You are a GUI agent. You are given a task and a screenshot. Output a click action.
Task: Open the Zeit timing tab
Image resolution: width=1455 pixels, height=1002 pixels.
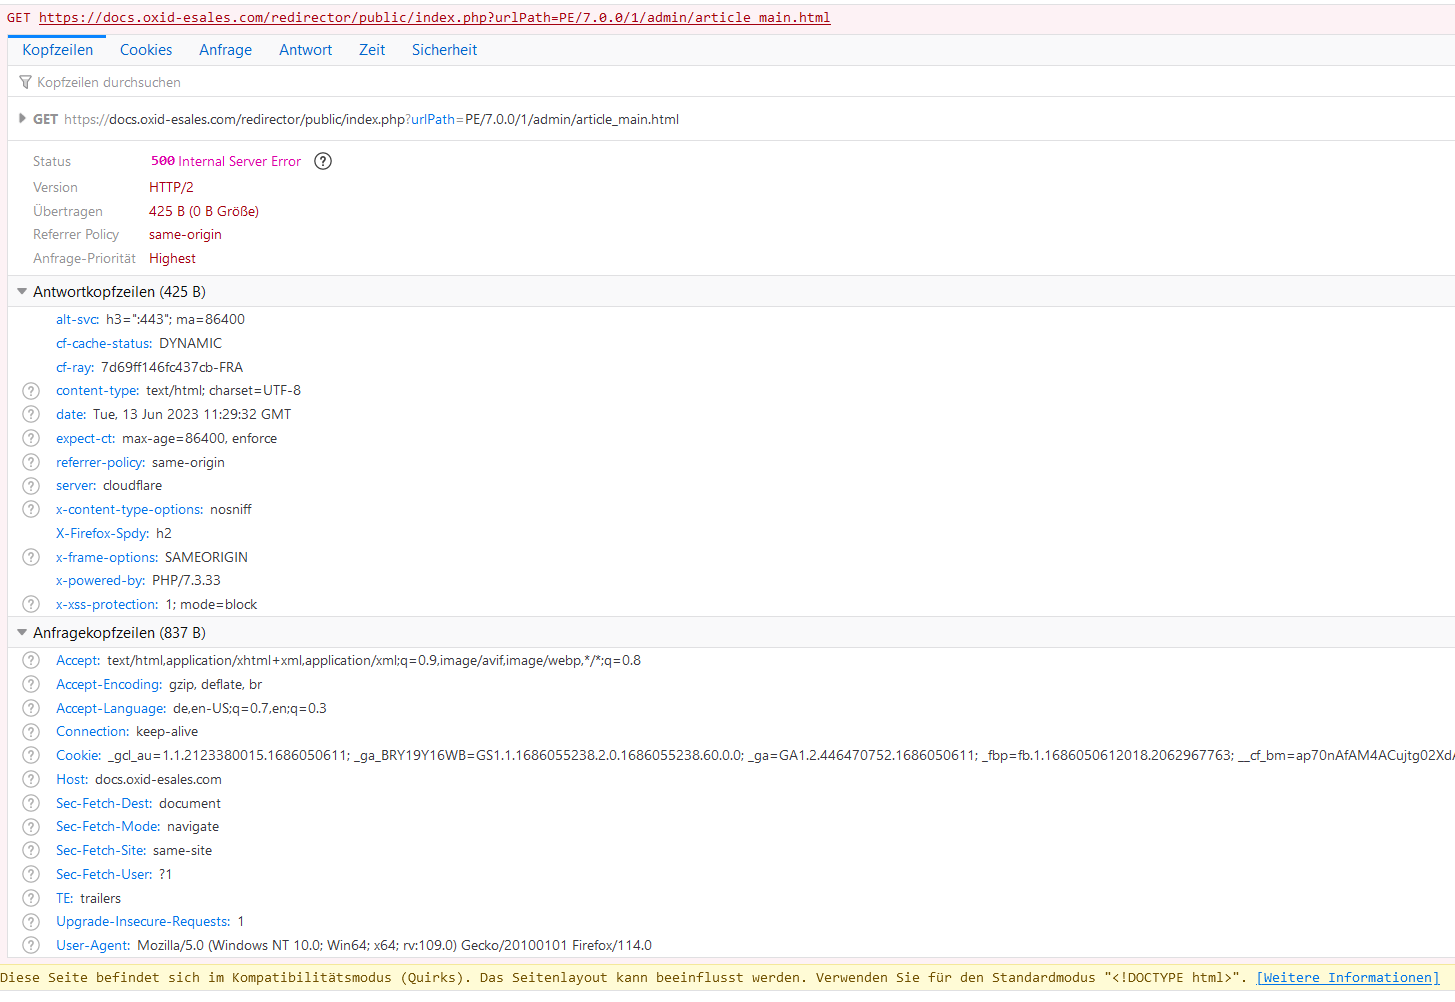pyautogui.click(x=372, y=50)
